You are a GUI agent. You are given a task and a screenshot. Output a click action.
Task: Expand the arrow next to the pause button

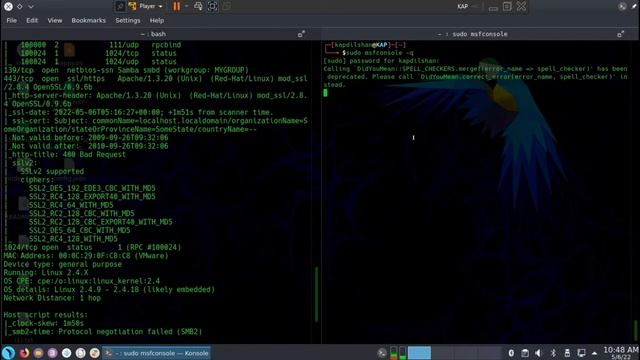point(187,6)
